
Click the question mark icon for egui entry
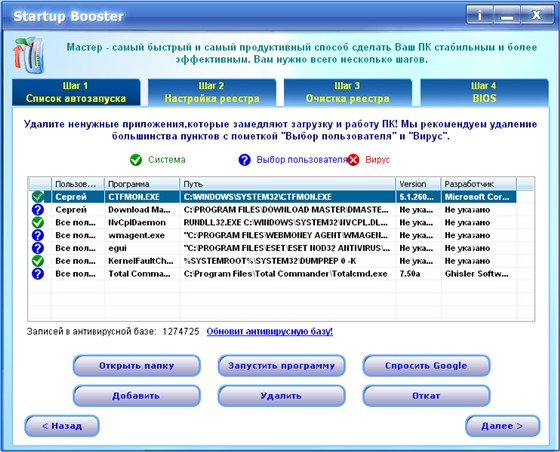click(x=38, y=248)
